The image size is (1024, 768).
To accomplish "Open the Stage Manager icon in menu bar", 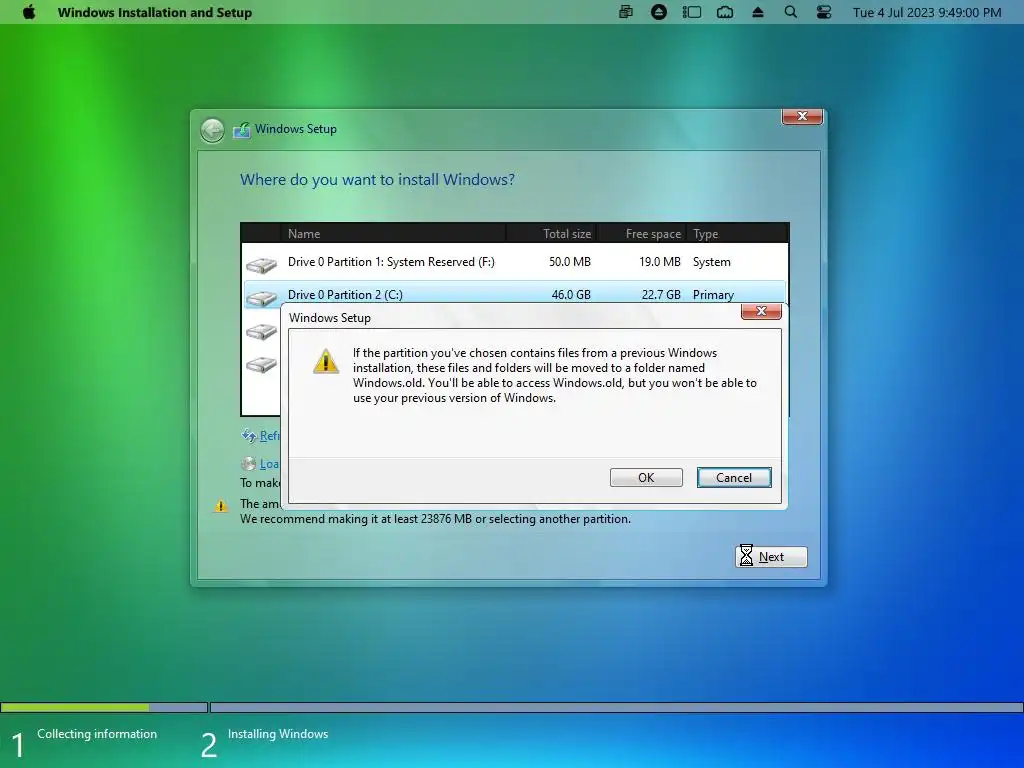I will point(692,12).
